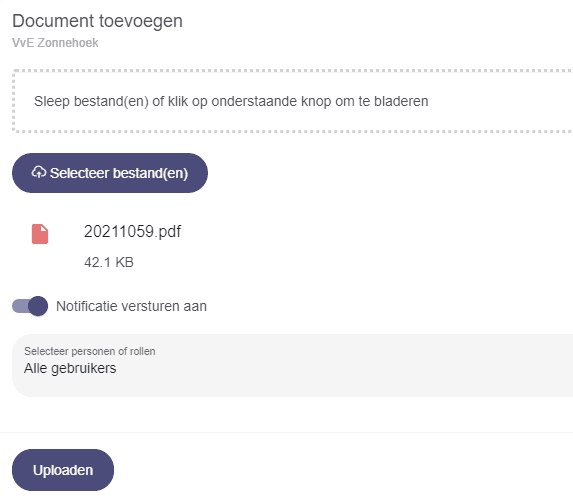Click the drag-and-drop file zone
Viewport: 573px width, 496px height.
tap(292, 101)
